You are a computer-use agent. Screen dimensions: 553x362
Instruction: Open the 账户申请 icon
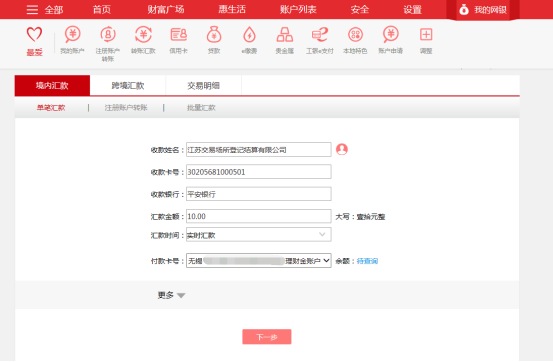391,35
